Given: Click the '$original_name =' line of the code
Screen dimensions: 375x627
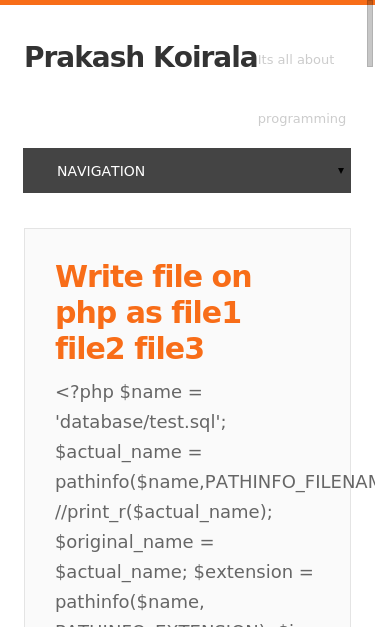Looking at the screenshot, I should [135, 542].
